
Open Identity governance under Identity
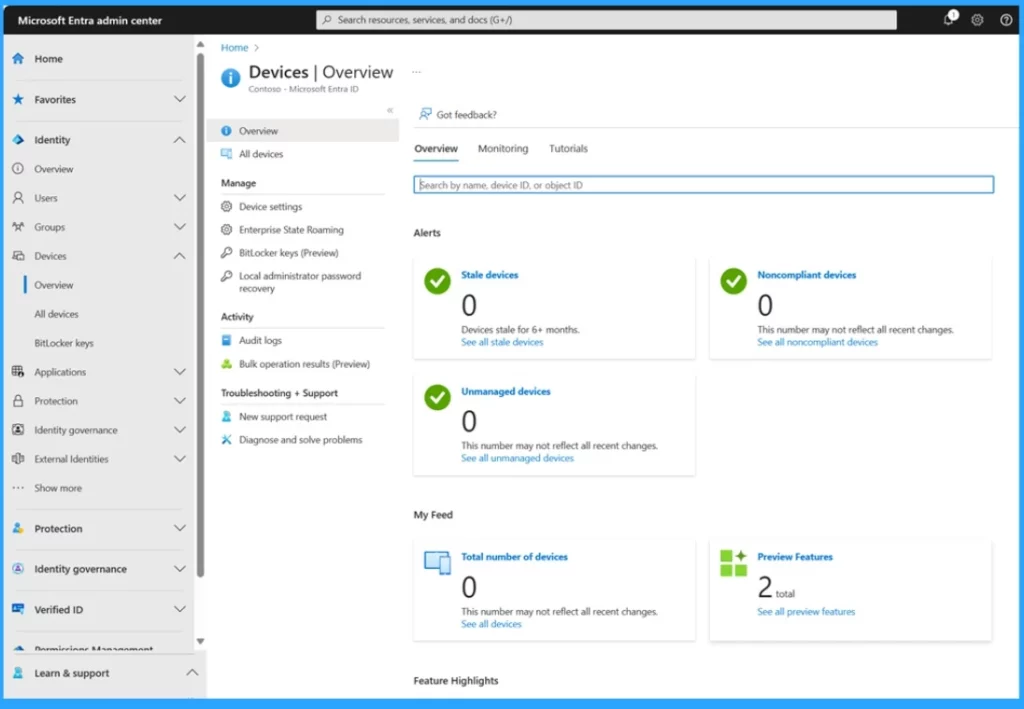coord(76,430)
